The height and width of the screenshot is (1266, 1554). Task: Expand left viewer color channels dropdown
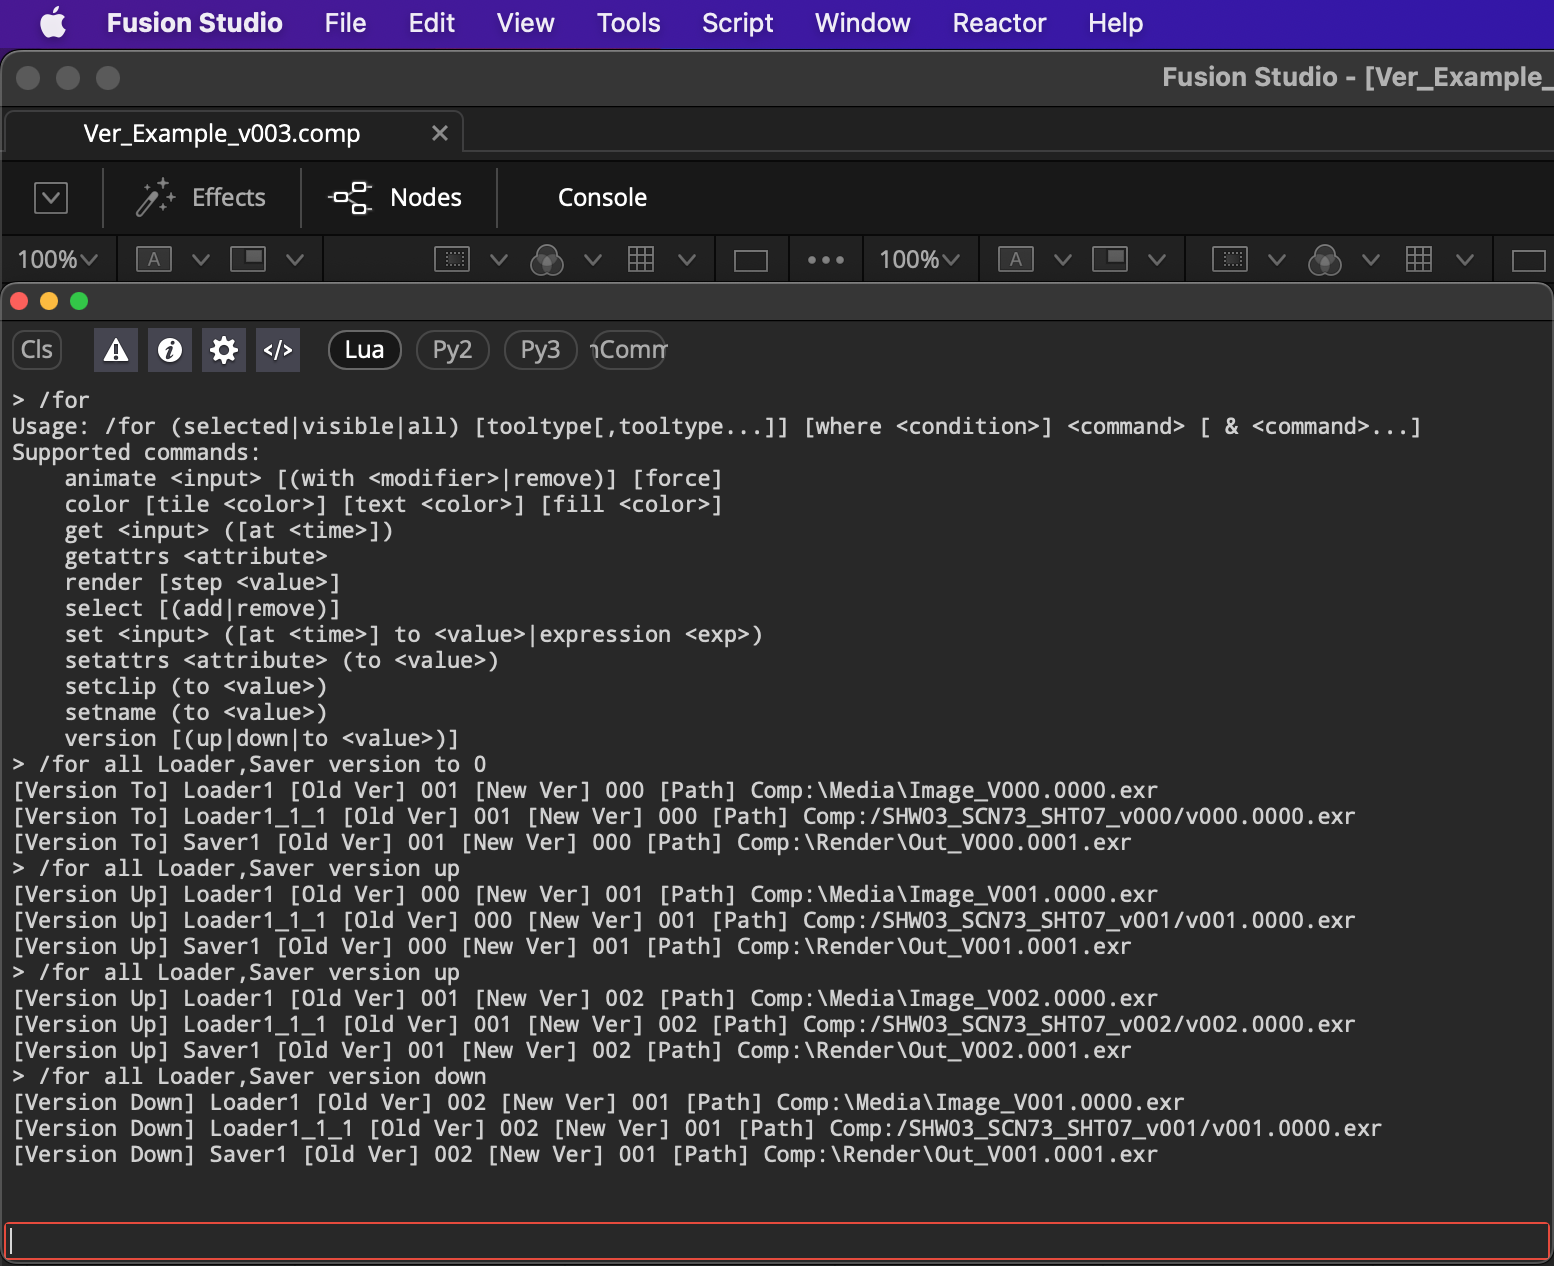[x=593, y=260]
